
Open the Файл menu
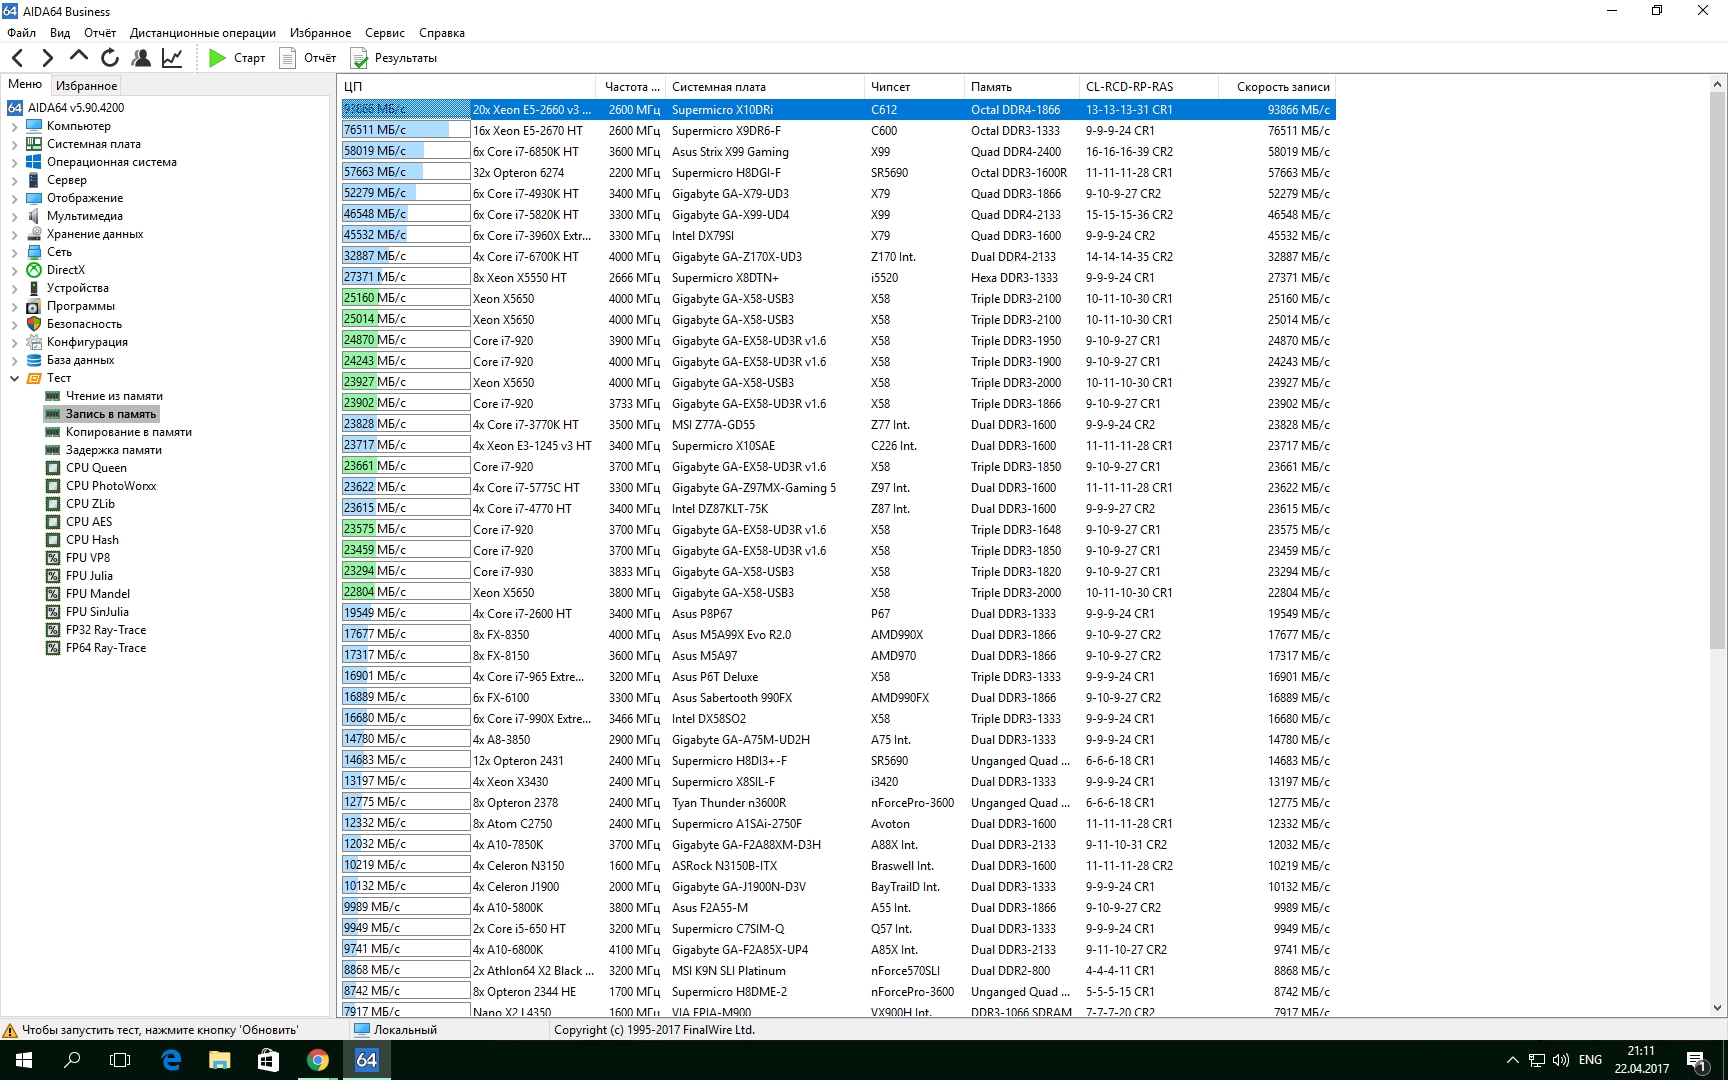pyautogui.click(x=21, y=33)
